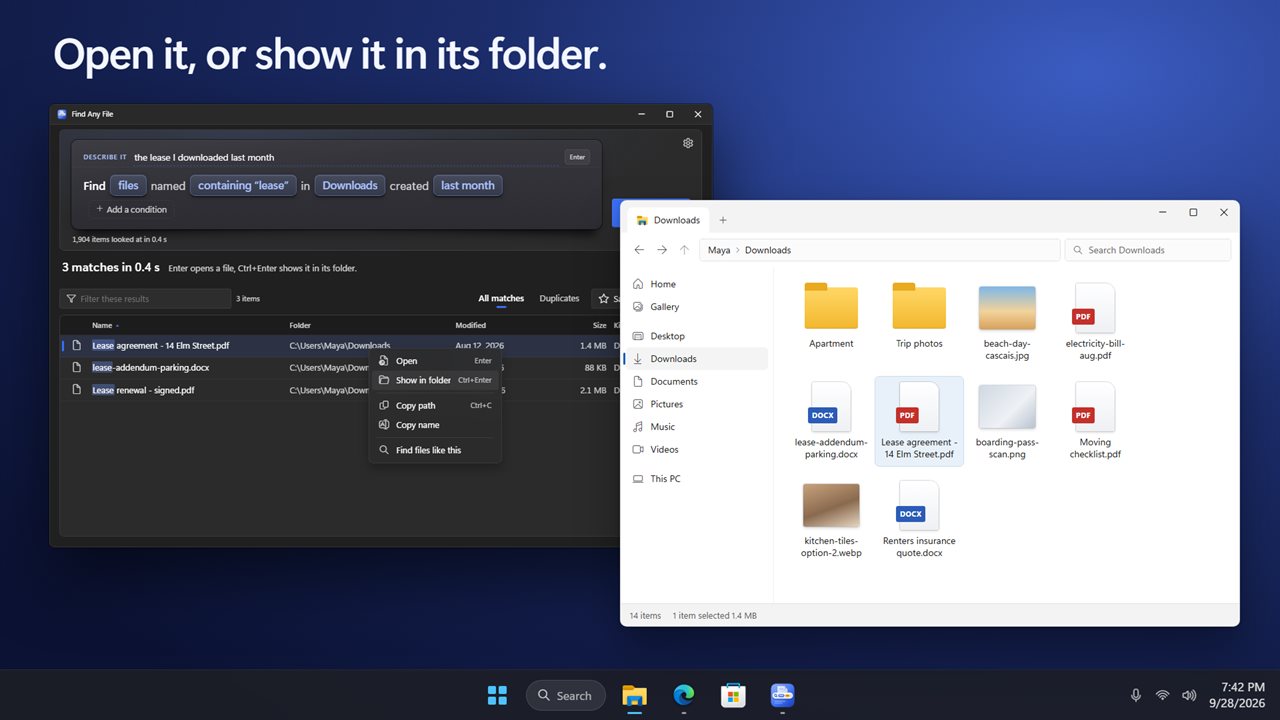Click the Search Downloads box
The height and width of the screenshot is (720, 1280).
click(1147, 250)
